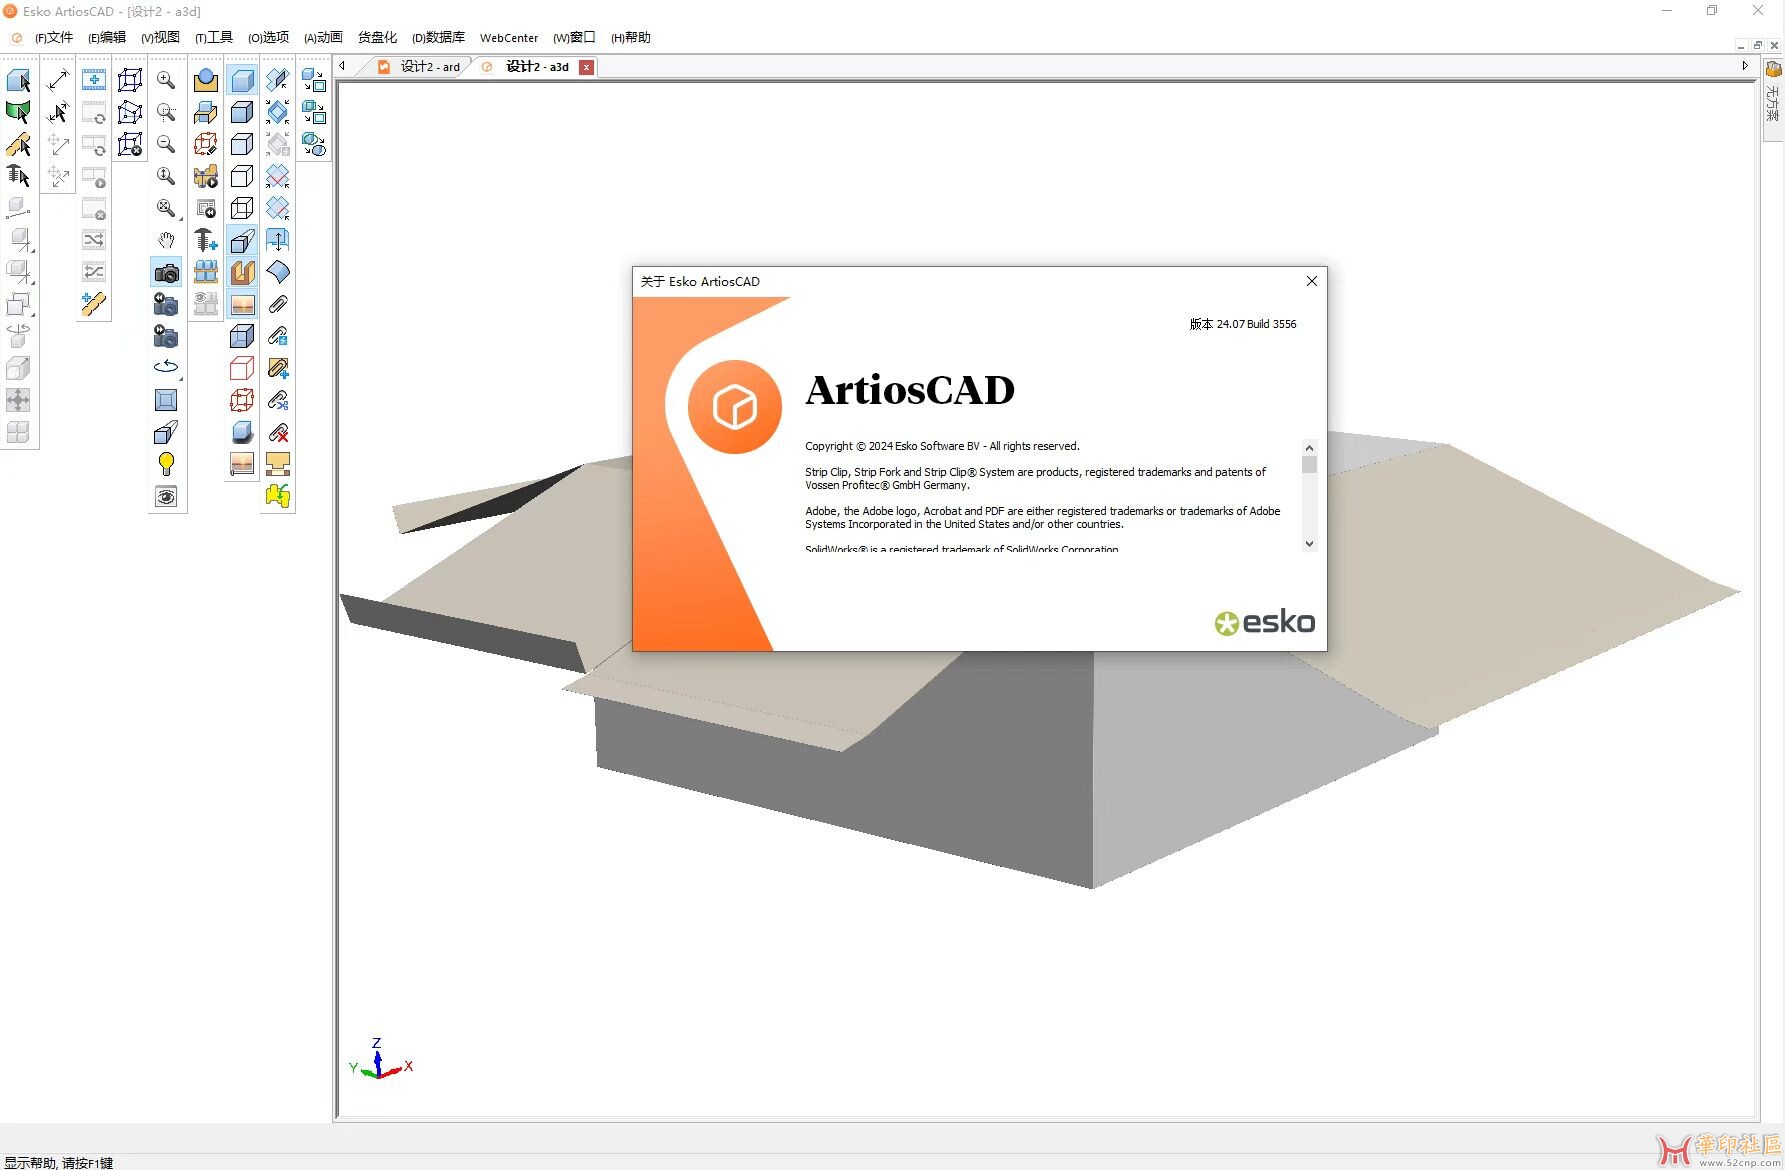Zoom in with the plus magnifier

[166, 80]
